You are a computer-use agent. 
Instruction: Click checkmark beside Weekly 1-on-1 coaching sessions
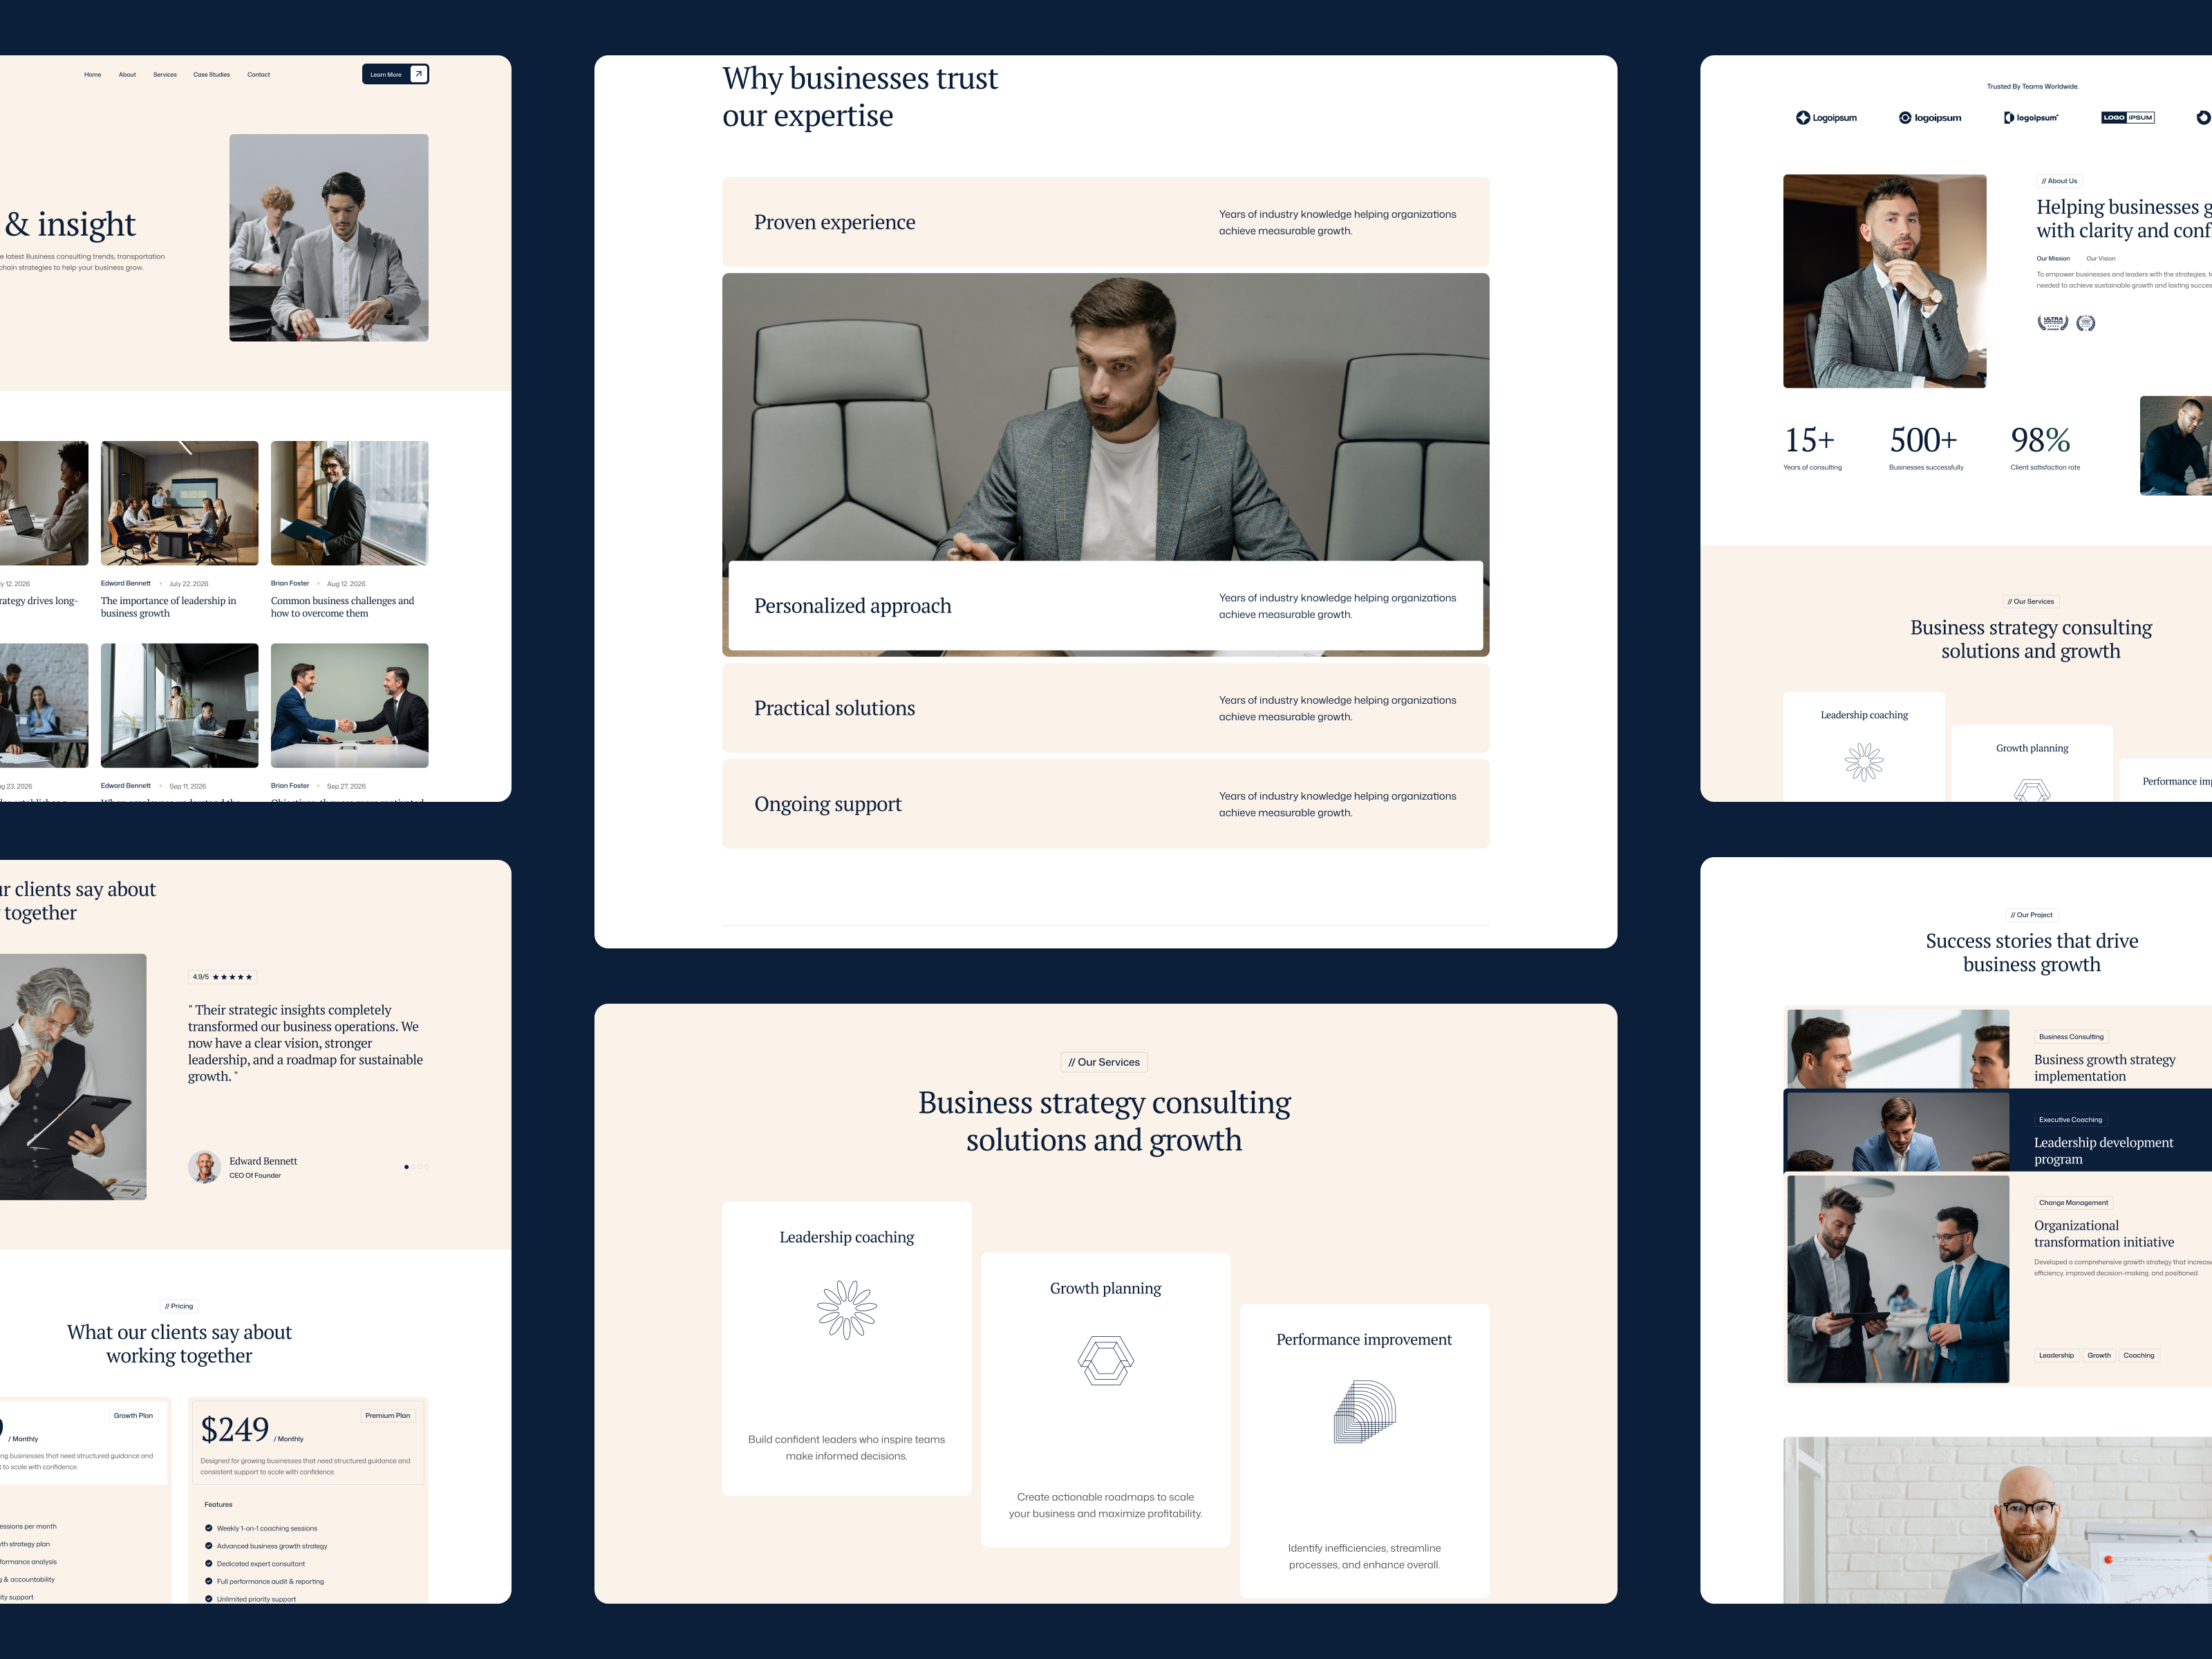[x=208, y=1528]
